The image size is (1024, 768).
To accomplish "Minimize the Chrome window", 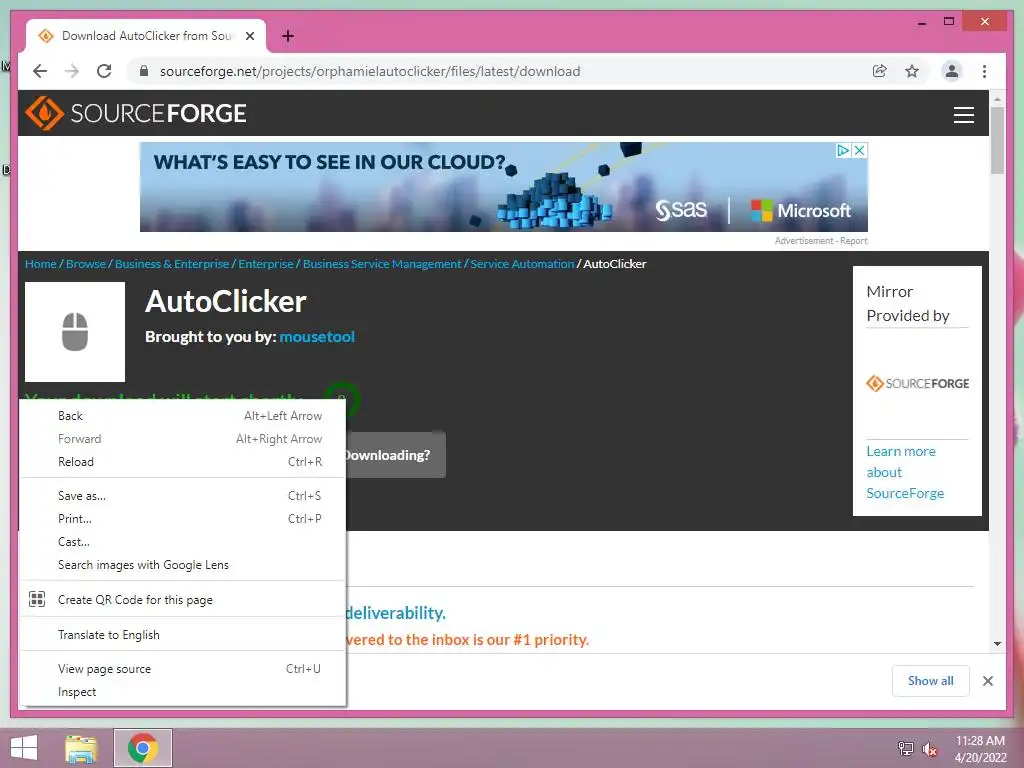I will [921, 22].
